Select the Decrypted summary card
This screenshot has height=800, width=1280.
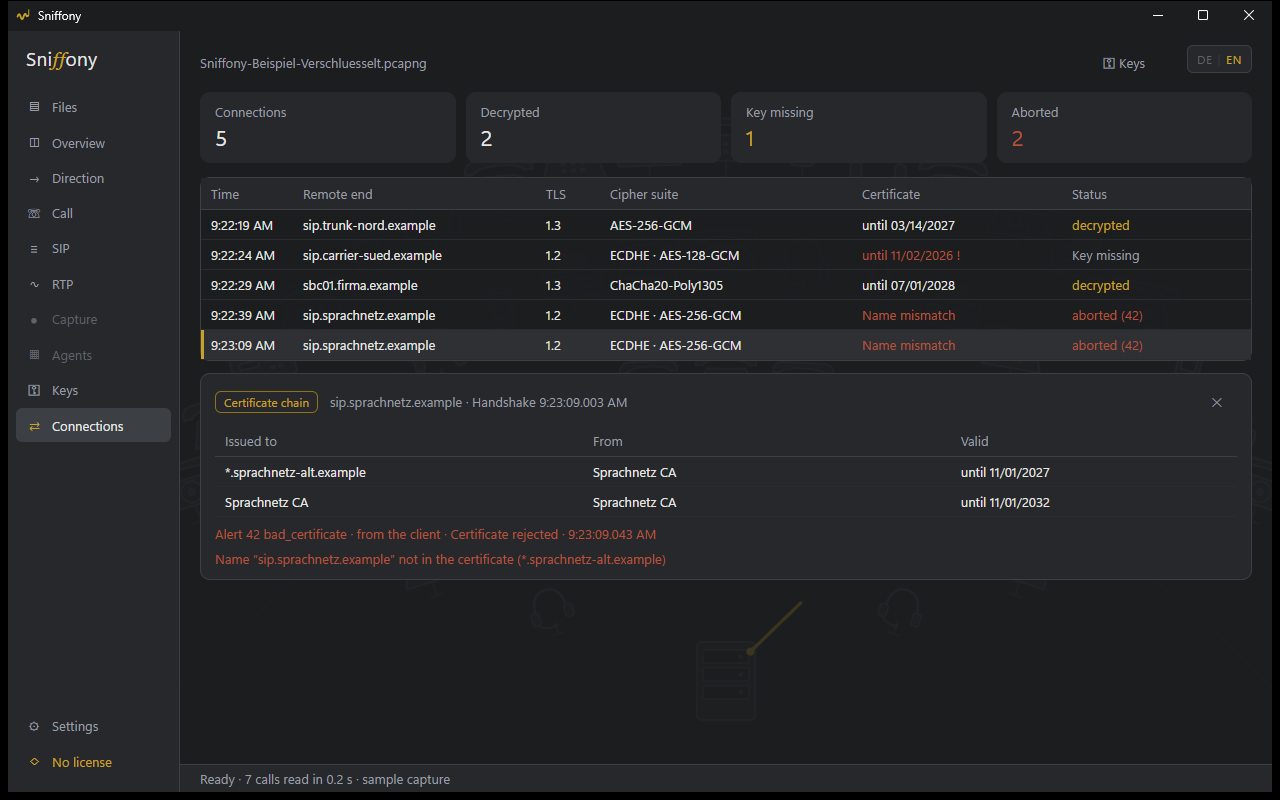[x=593, y=128]
